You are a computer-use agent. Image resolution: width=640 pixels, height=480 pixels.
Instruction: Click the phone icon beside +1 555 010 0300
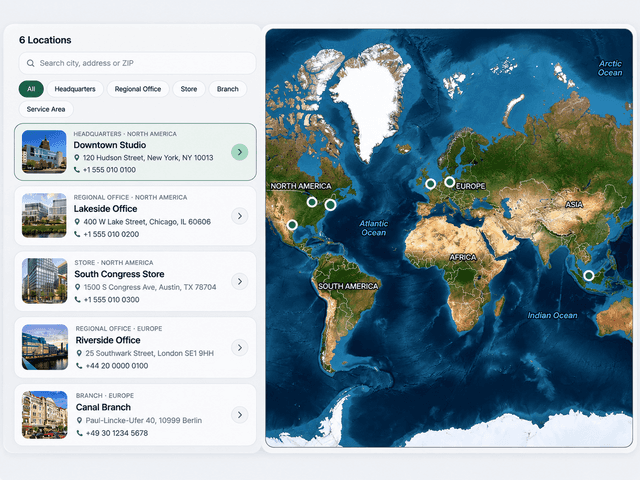[78, 300]
